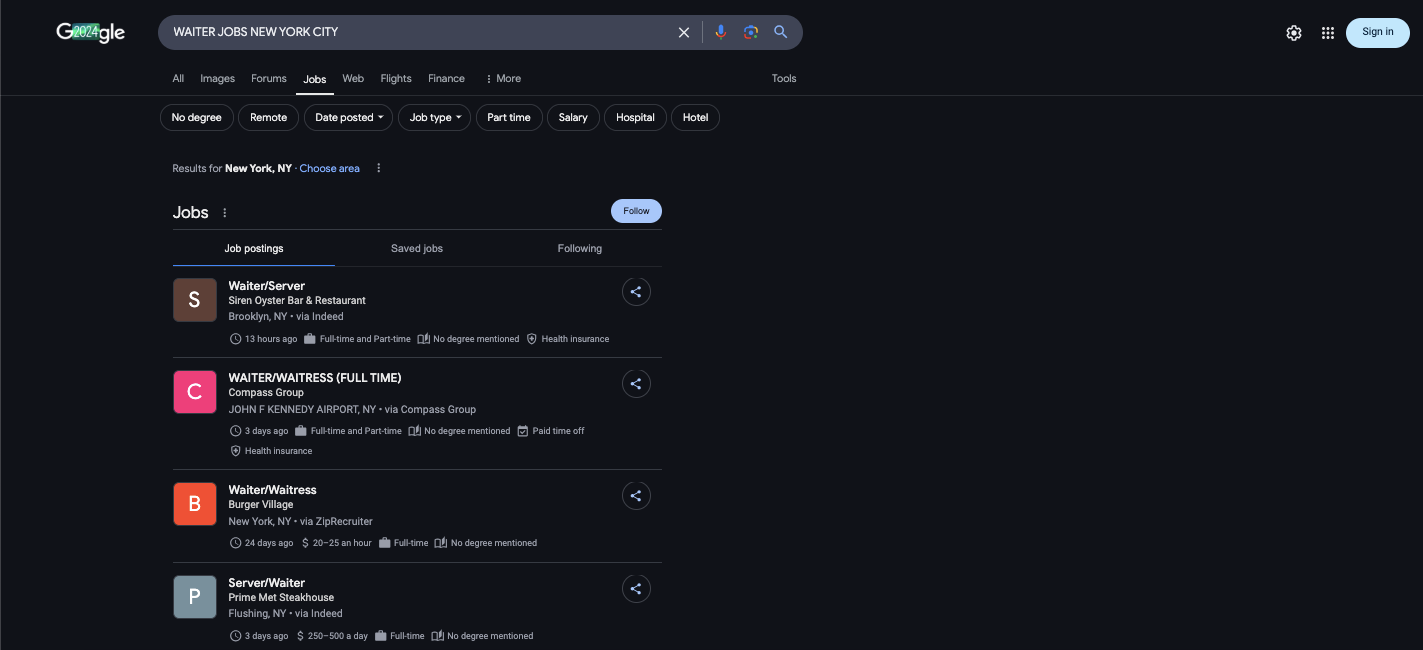Expand the Job type filter dropdown
Screen dimensions: 1423x650
pos(434,118)
